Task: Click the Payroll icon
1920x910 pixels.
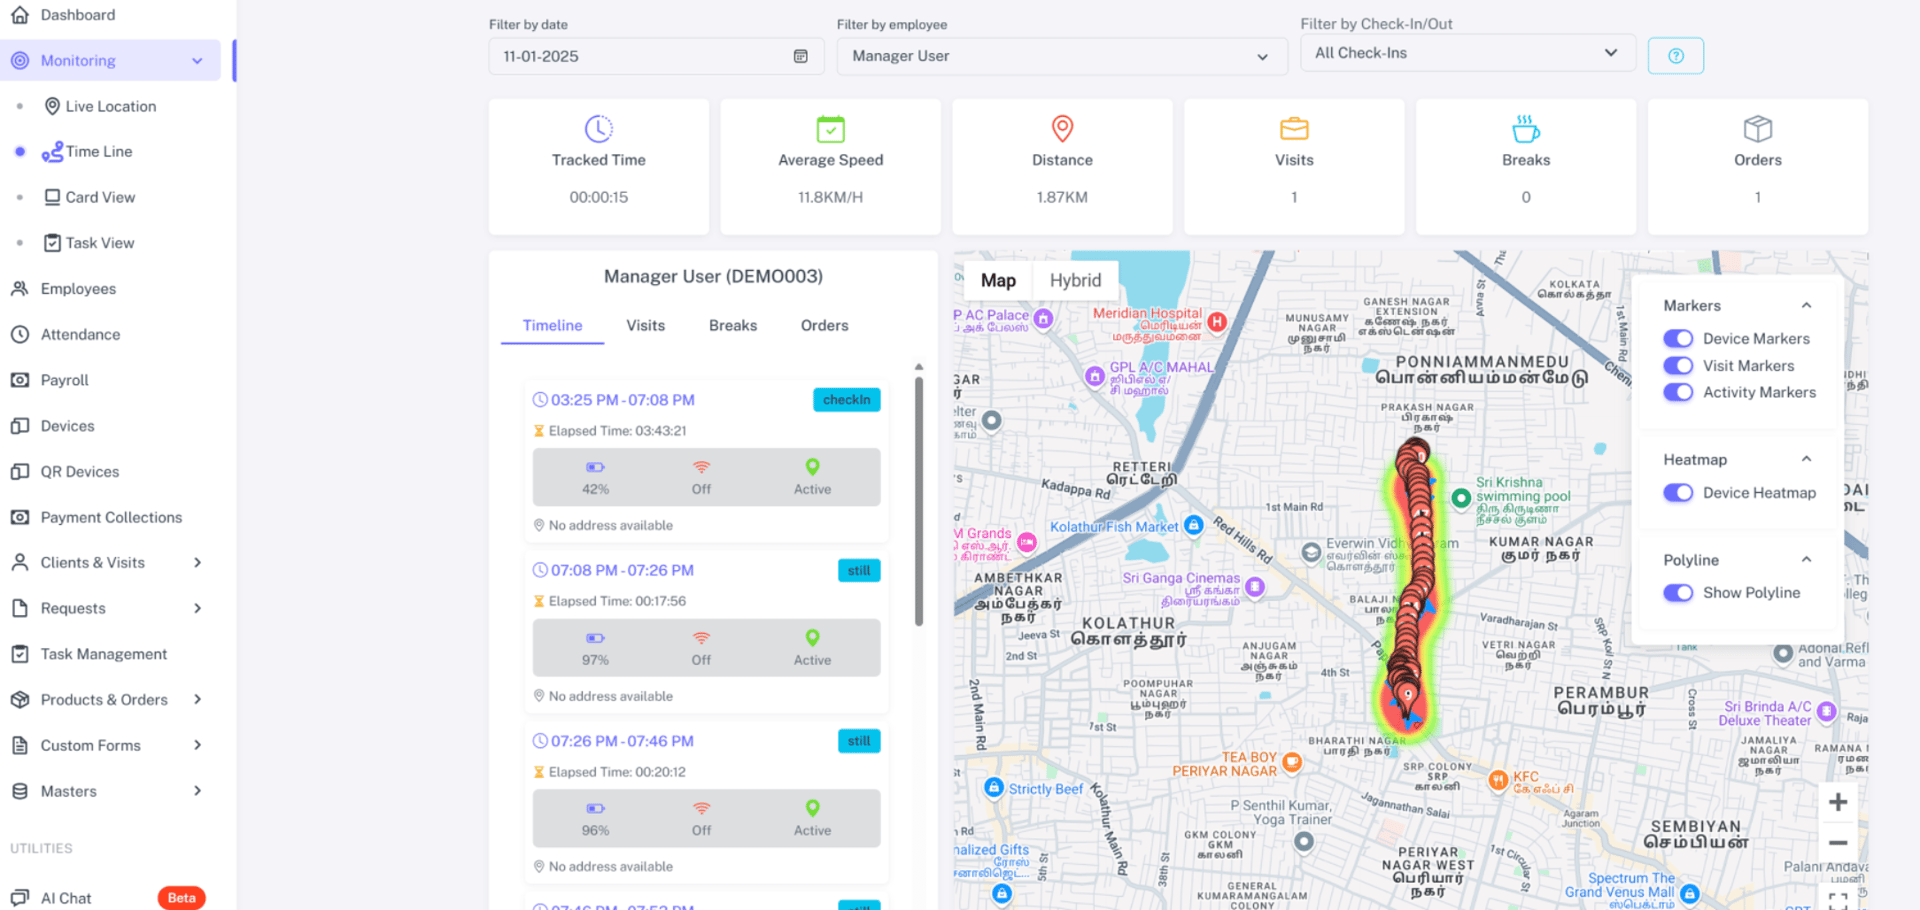Action: click(x=20, y=380)
